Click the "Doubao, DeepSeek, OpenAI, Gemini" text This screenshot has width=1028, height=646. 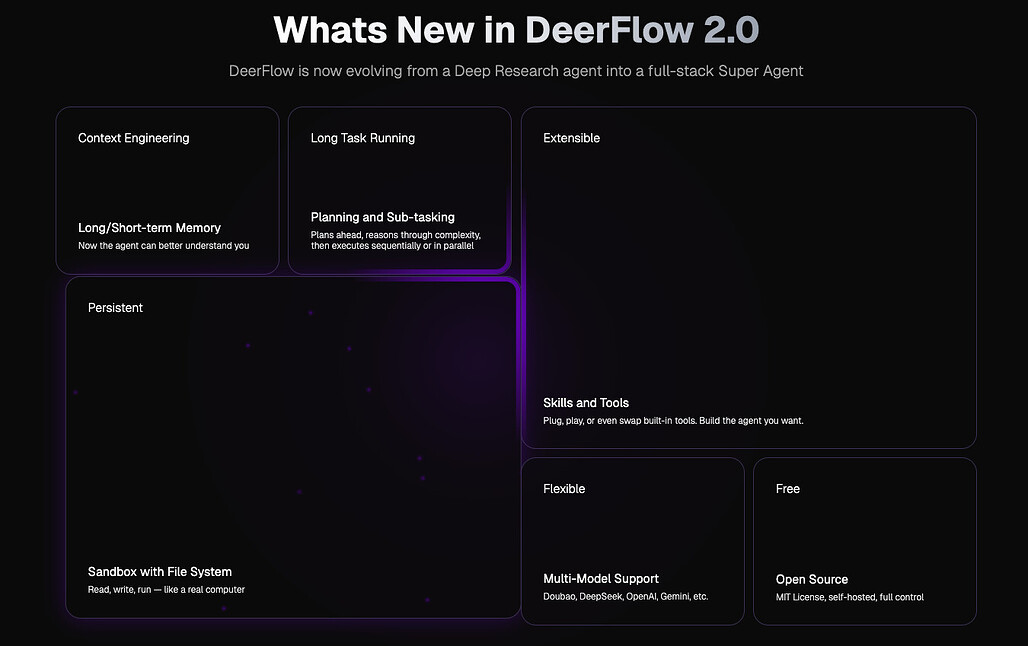625,597
